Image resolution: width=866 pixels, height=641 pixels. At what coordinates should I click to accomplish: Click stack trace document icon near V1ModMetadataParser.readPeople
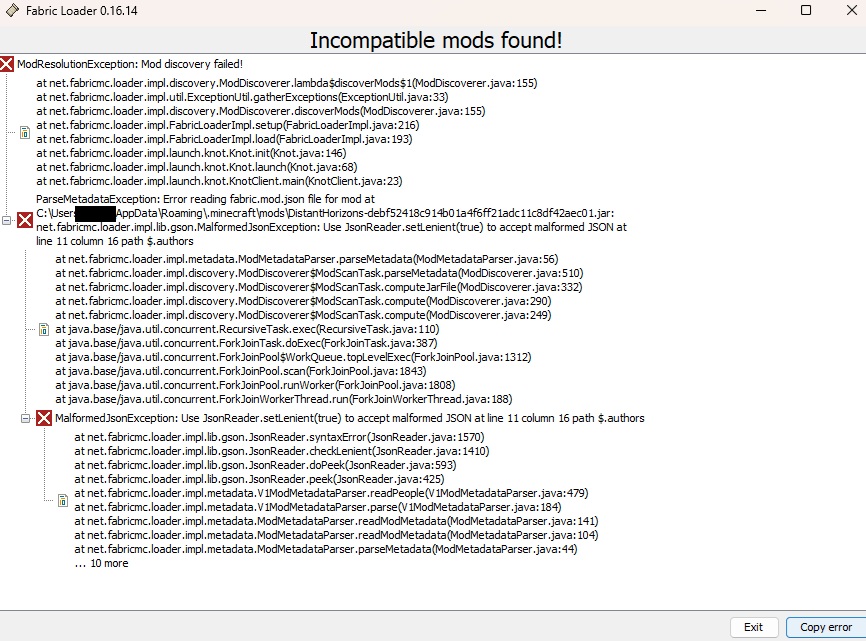[x=63, y=500]
